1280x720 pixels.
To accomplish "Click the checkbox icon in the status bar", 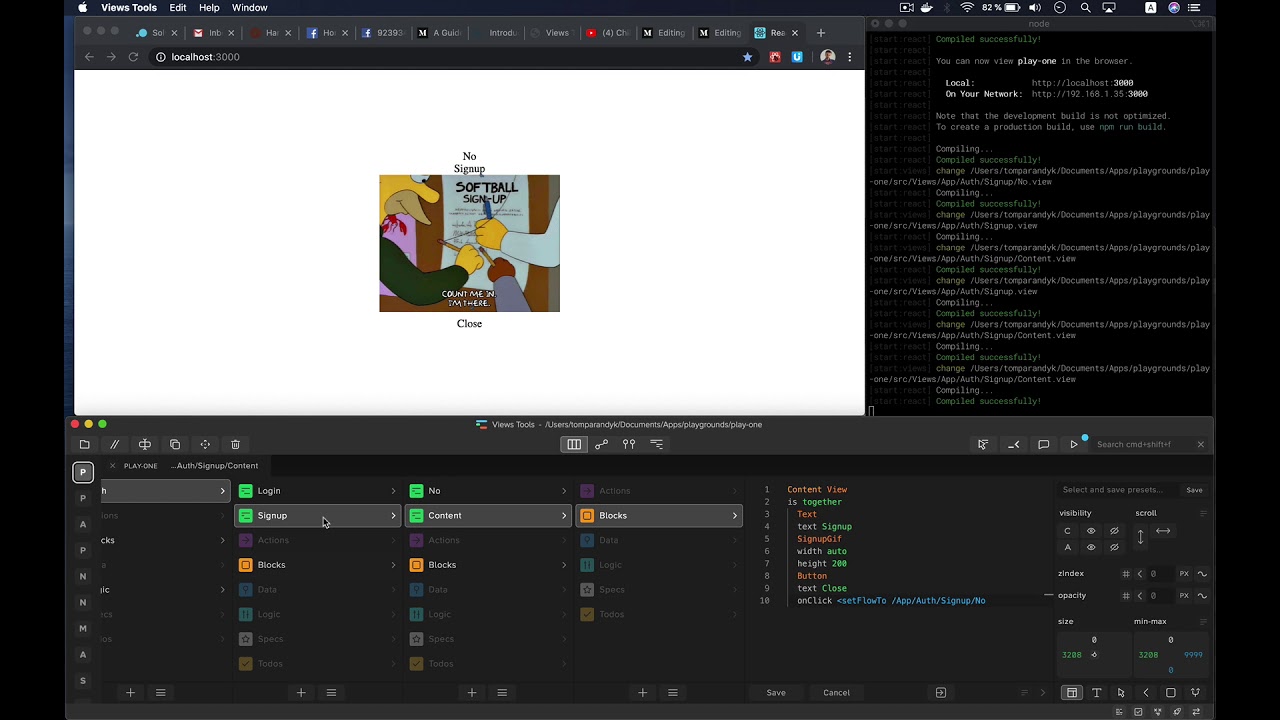I will [x=1139, y=712].
